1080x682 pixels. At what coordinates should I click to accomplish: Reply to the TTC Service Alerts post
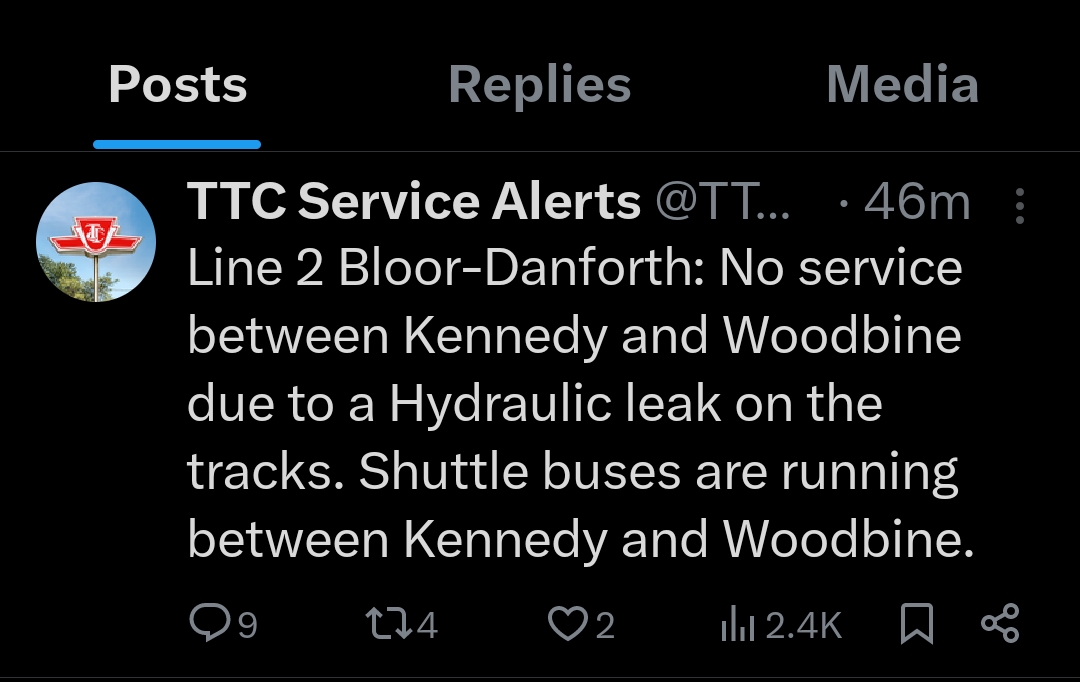point(208,624)
